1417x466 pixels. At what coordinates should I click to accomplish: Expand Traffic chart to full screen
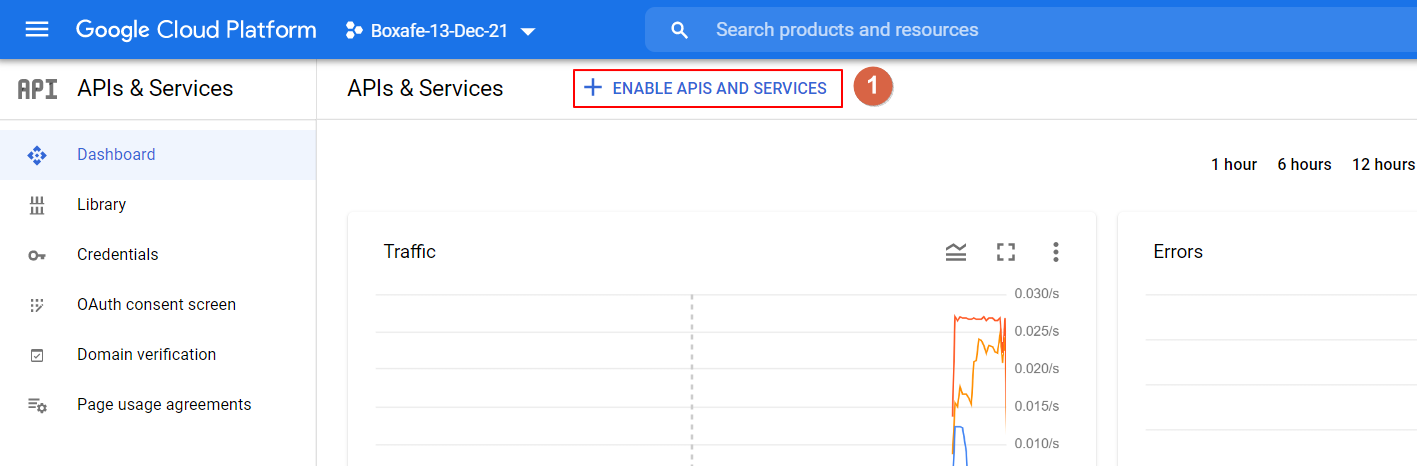pos(1006,252)
